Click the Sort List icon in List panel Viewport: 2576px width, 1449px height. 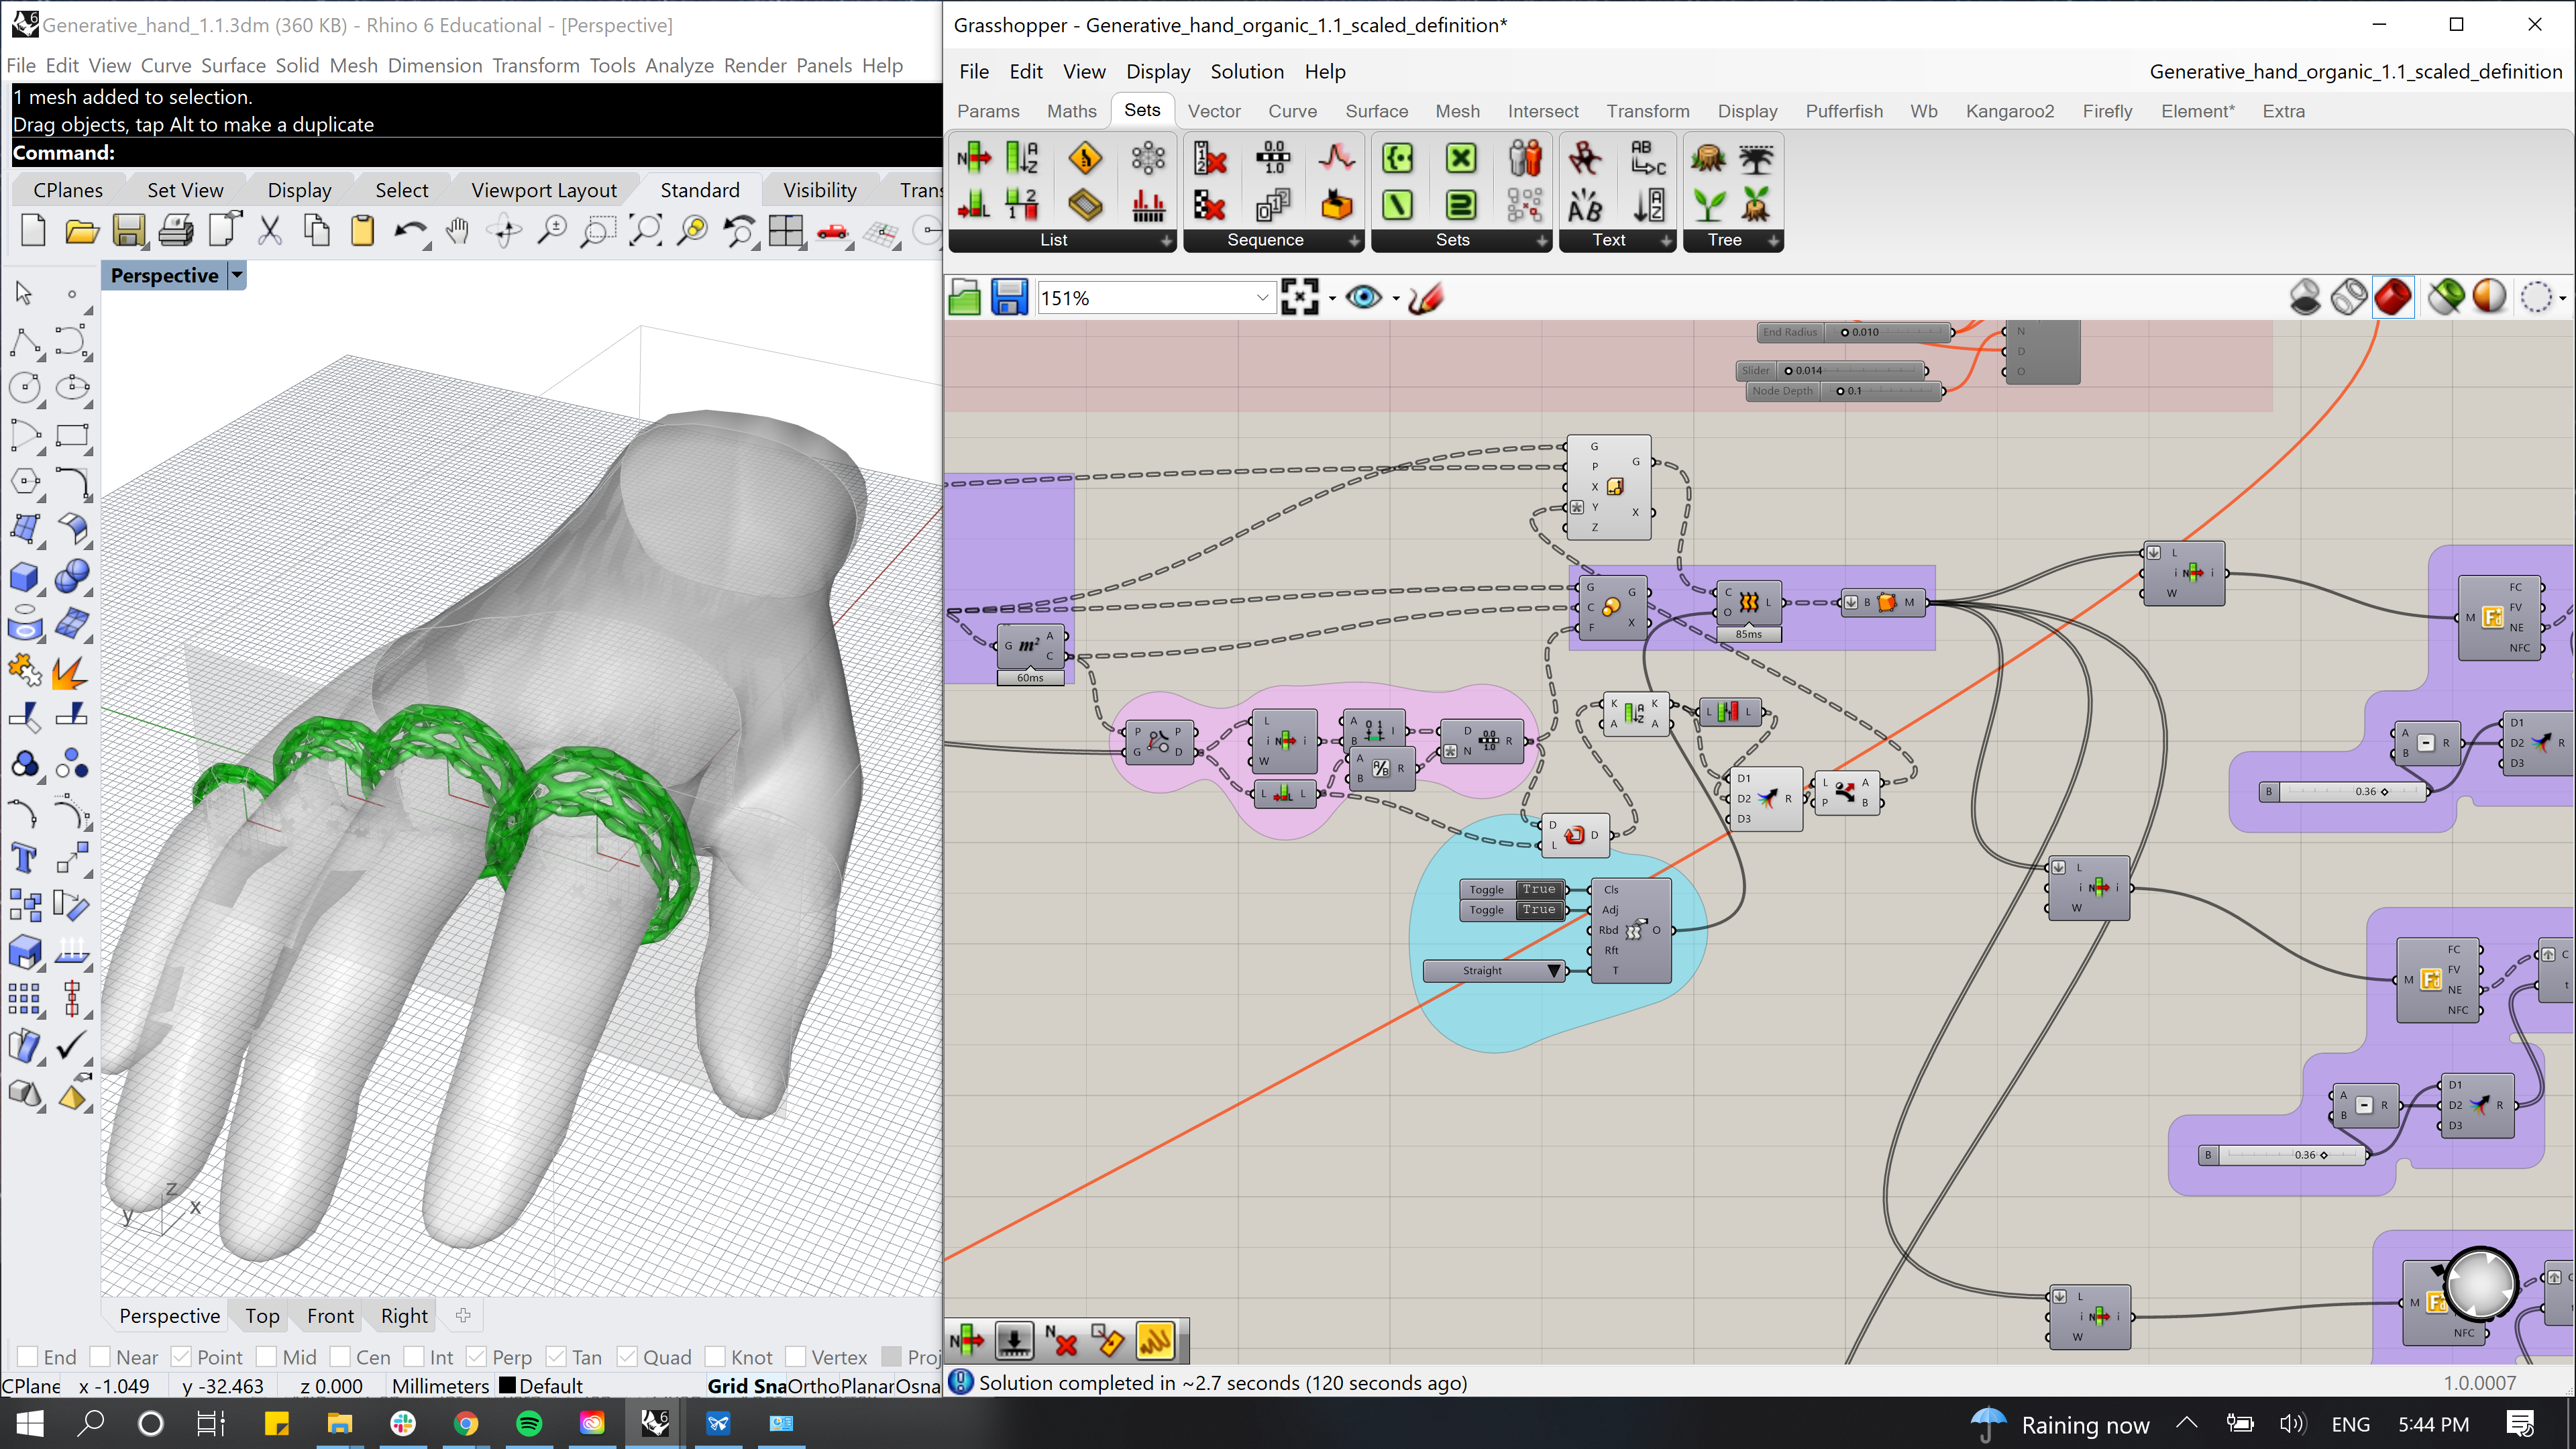[1021, 158]
